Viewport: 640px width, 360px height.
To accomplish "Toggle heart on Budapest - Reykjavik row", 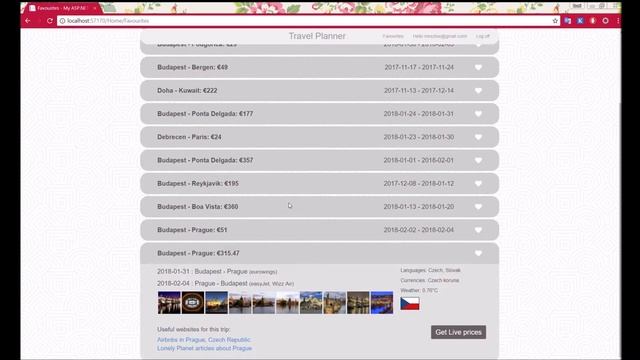I will [x=478, y=184].
